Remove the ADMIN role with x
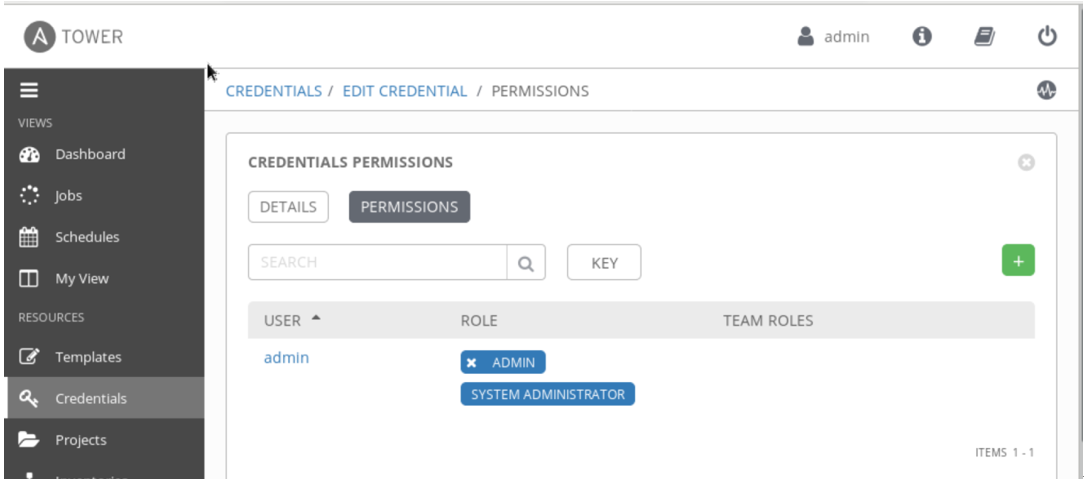This screenshot has width=1084, height=480. coord(471,362)
